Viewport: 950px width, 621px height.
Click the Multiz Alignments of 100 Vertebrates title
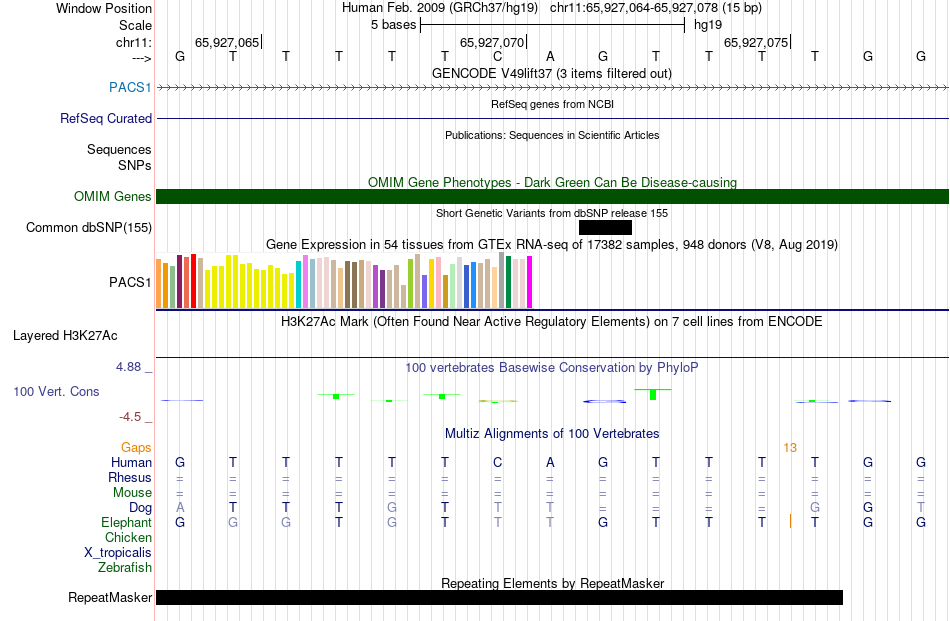552,433
